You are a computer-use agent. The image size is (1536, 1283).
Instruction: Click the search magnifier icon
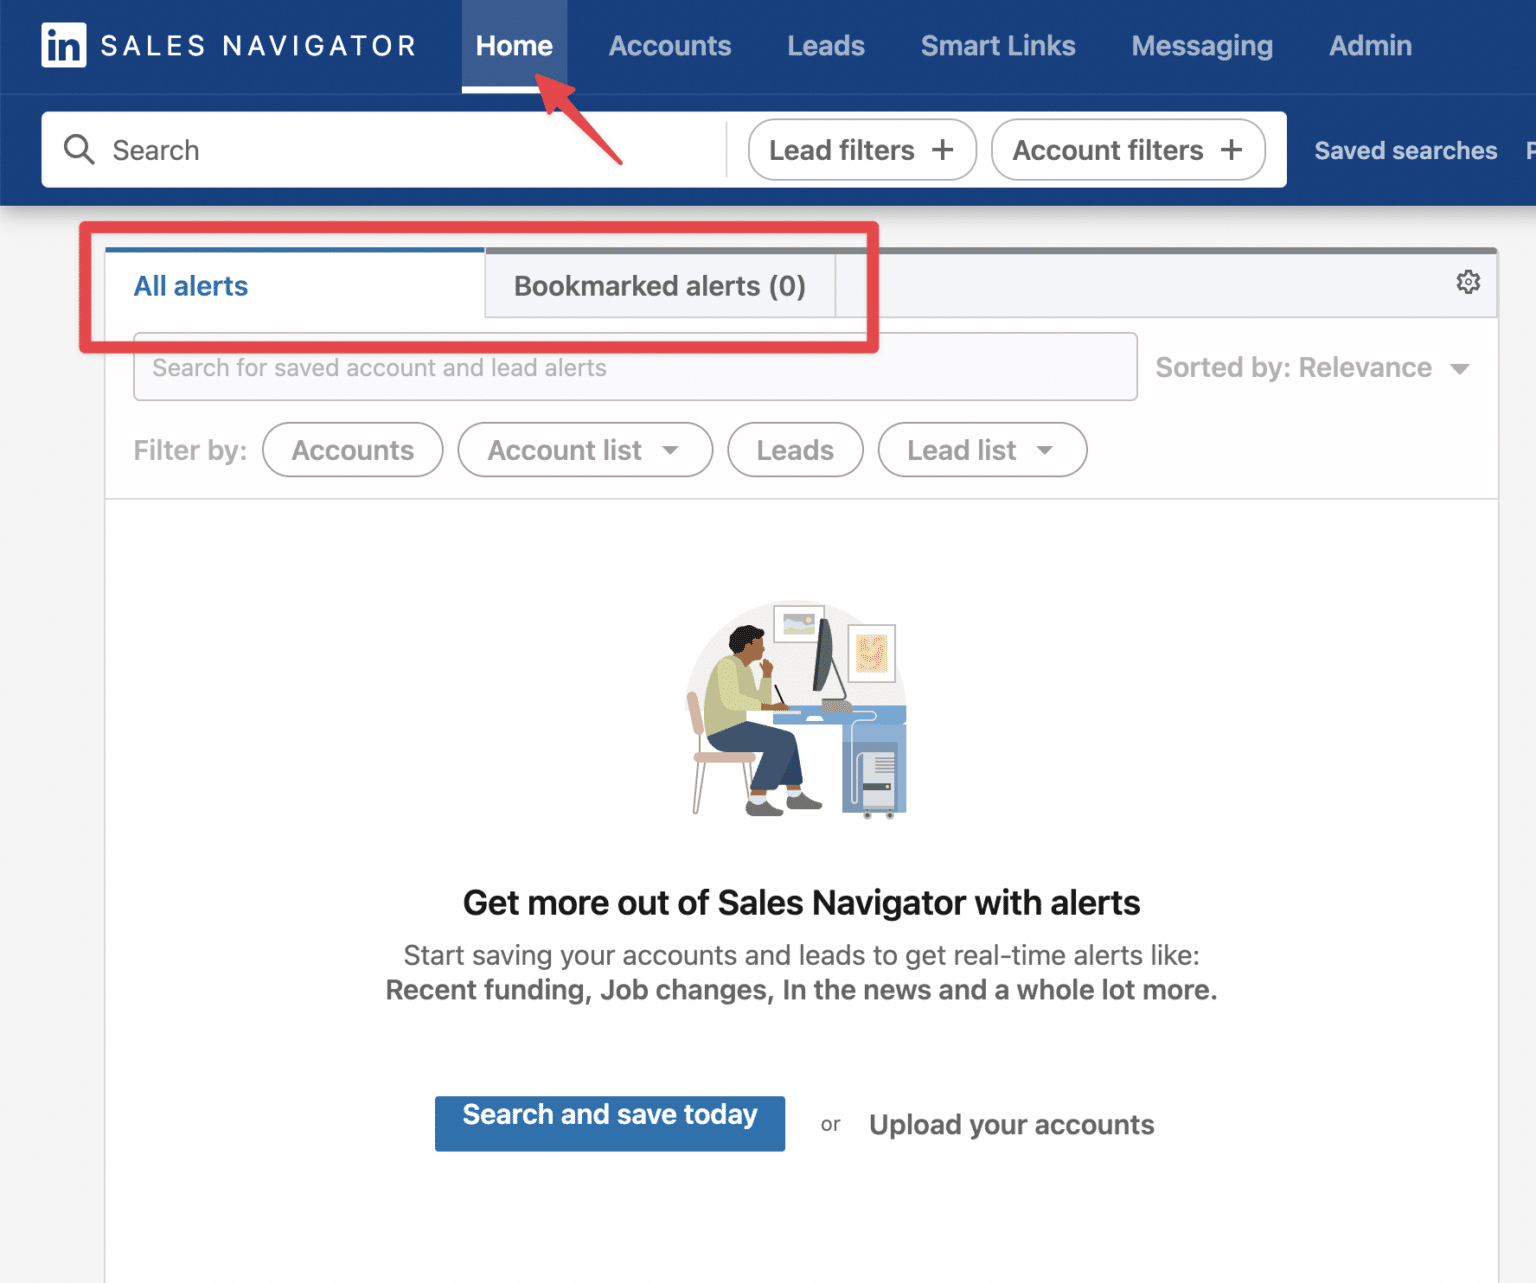[x=79, y=149]
